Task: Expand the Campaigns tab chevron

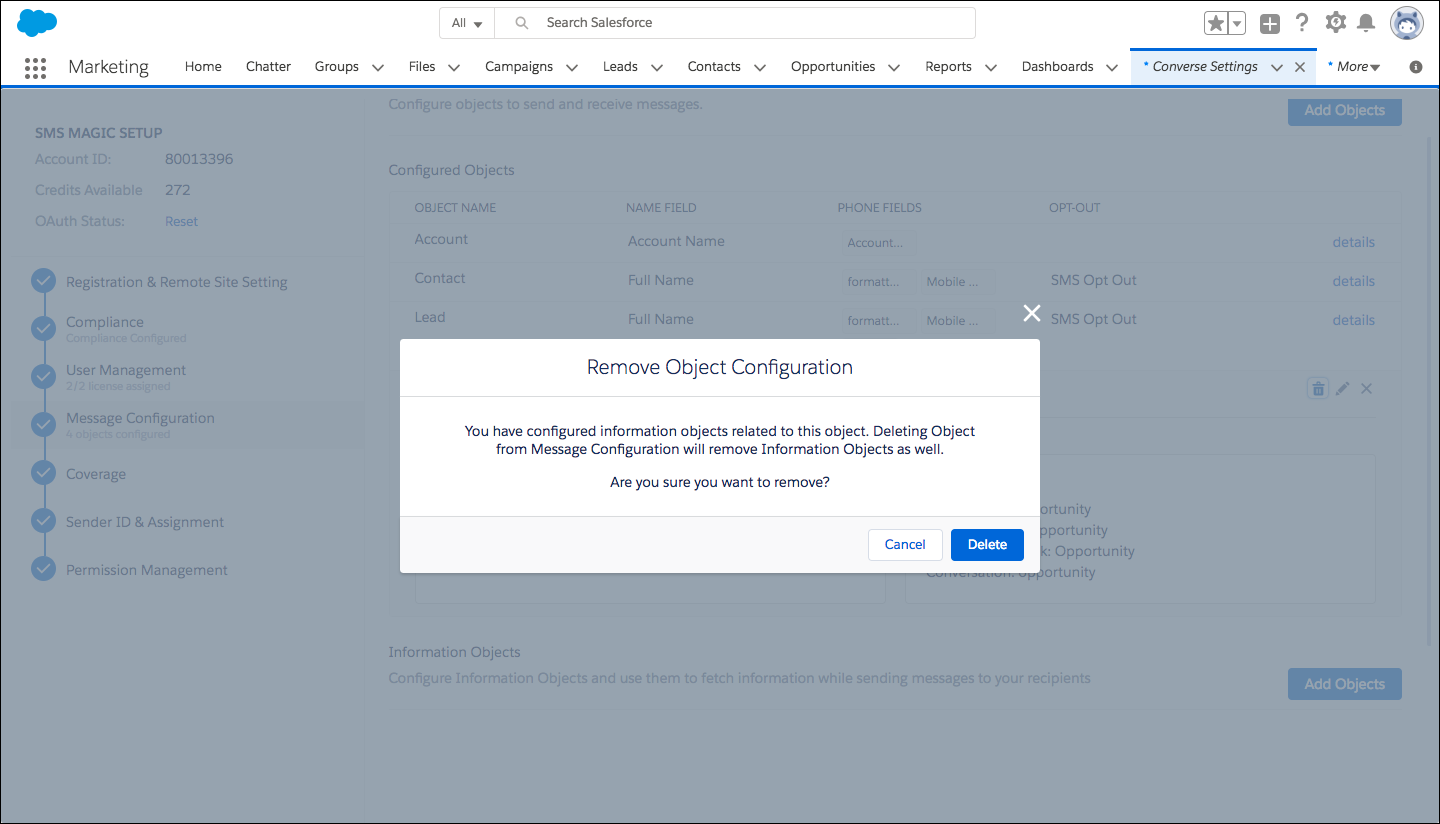Action: (x=572, y=68)
